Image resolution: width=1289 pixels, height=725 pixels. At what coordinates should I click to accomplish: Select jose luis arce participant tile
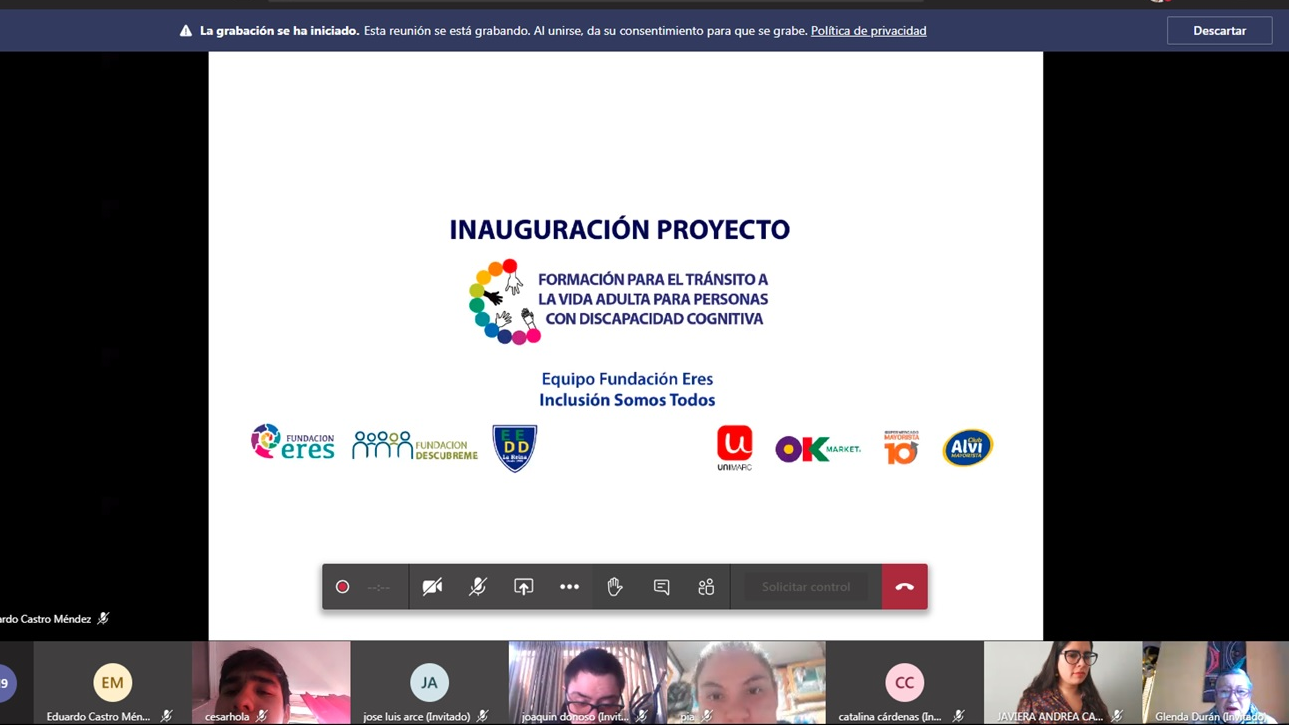(429, 683)
